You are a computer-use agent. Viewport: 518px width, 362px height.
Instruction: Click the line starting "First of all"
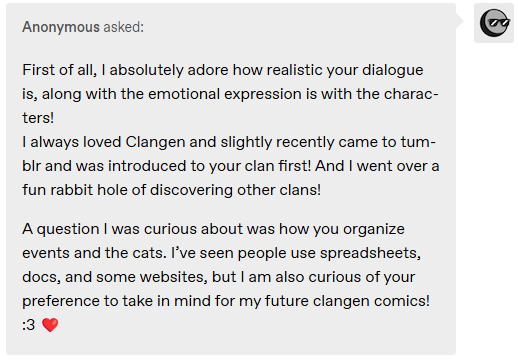(x=223, y=70)
